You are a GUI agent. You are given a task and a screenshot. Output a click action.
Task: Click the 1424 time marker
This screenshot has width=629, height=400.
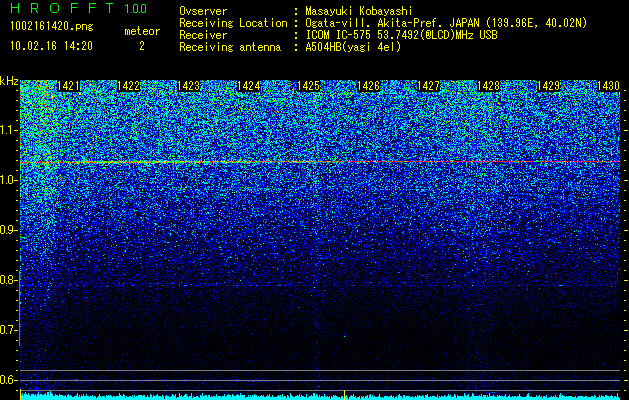tap(248, 86)
